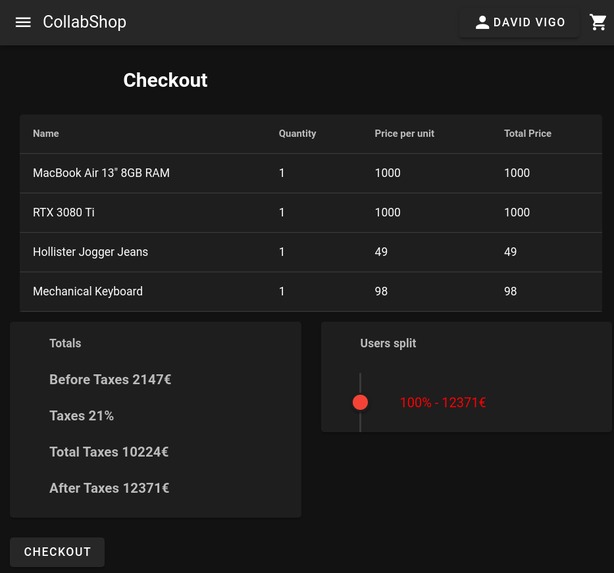Click quantity 1 of MacBook Air
The height and width of the screenshot is (573, 614).
click(x=282, y=173)
